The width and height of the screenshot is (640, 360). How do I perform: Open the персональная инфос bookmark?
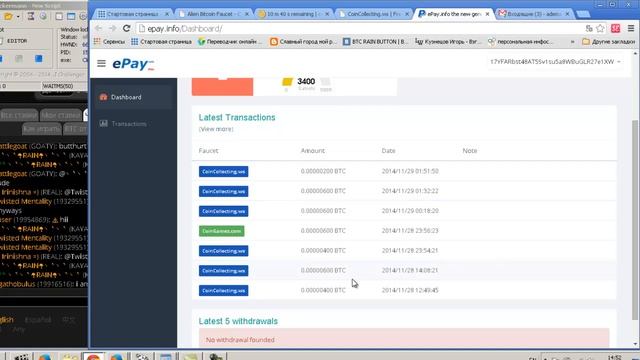(521, 42)
